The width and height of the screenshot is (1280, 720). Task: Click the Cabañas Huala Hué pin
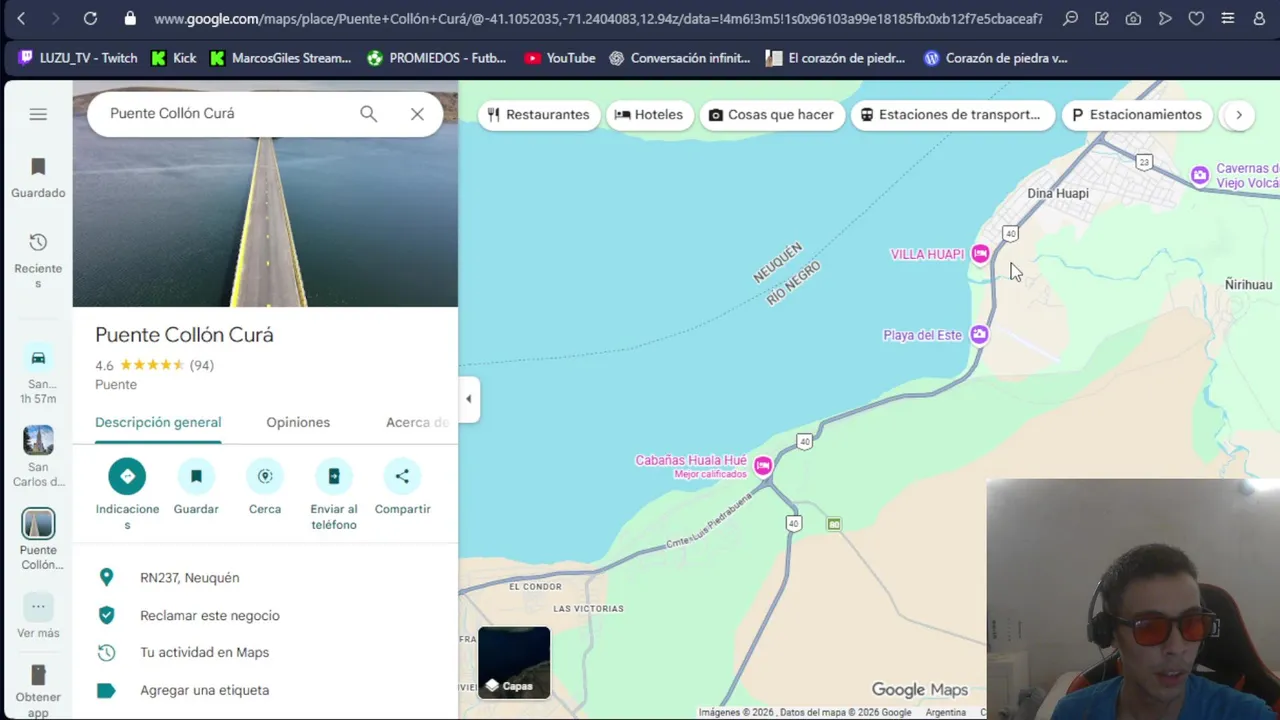[763, 465]
